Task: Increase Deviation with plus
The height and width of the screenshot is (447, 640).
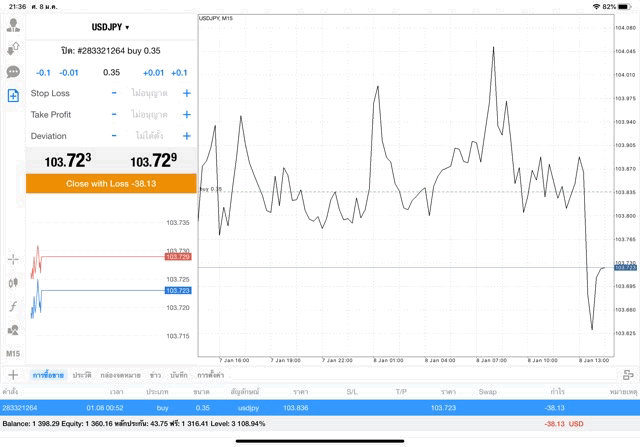Action: click(x=187, y=136)
